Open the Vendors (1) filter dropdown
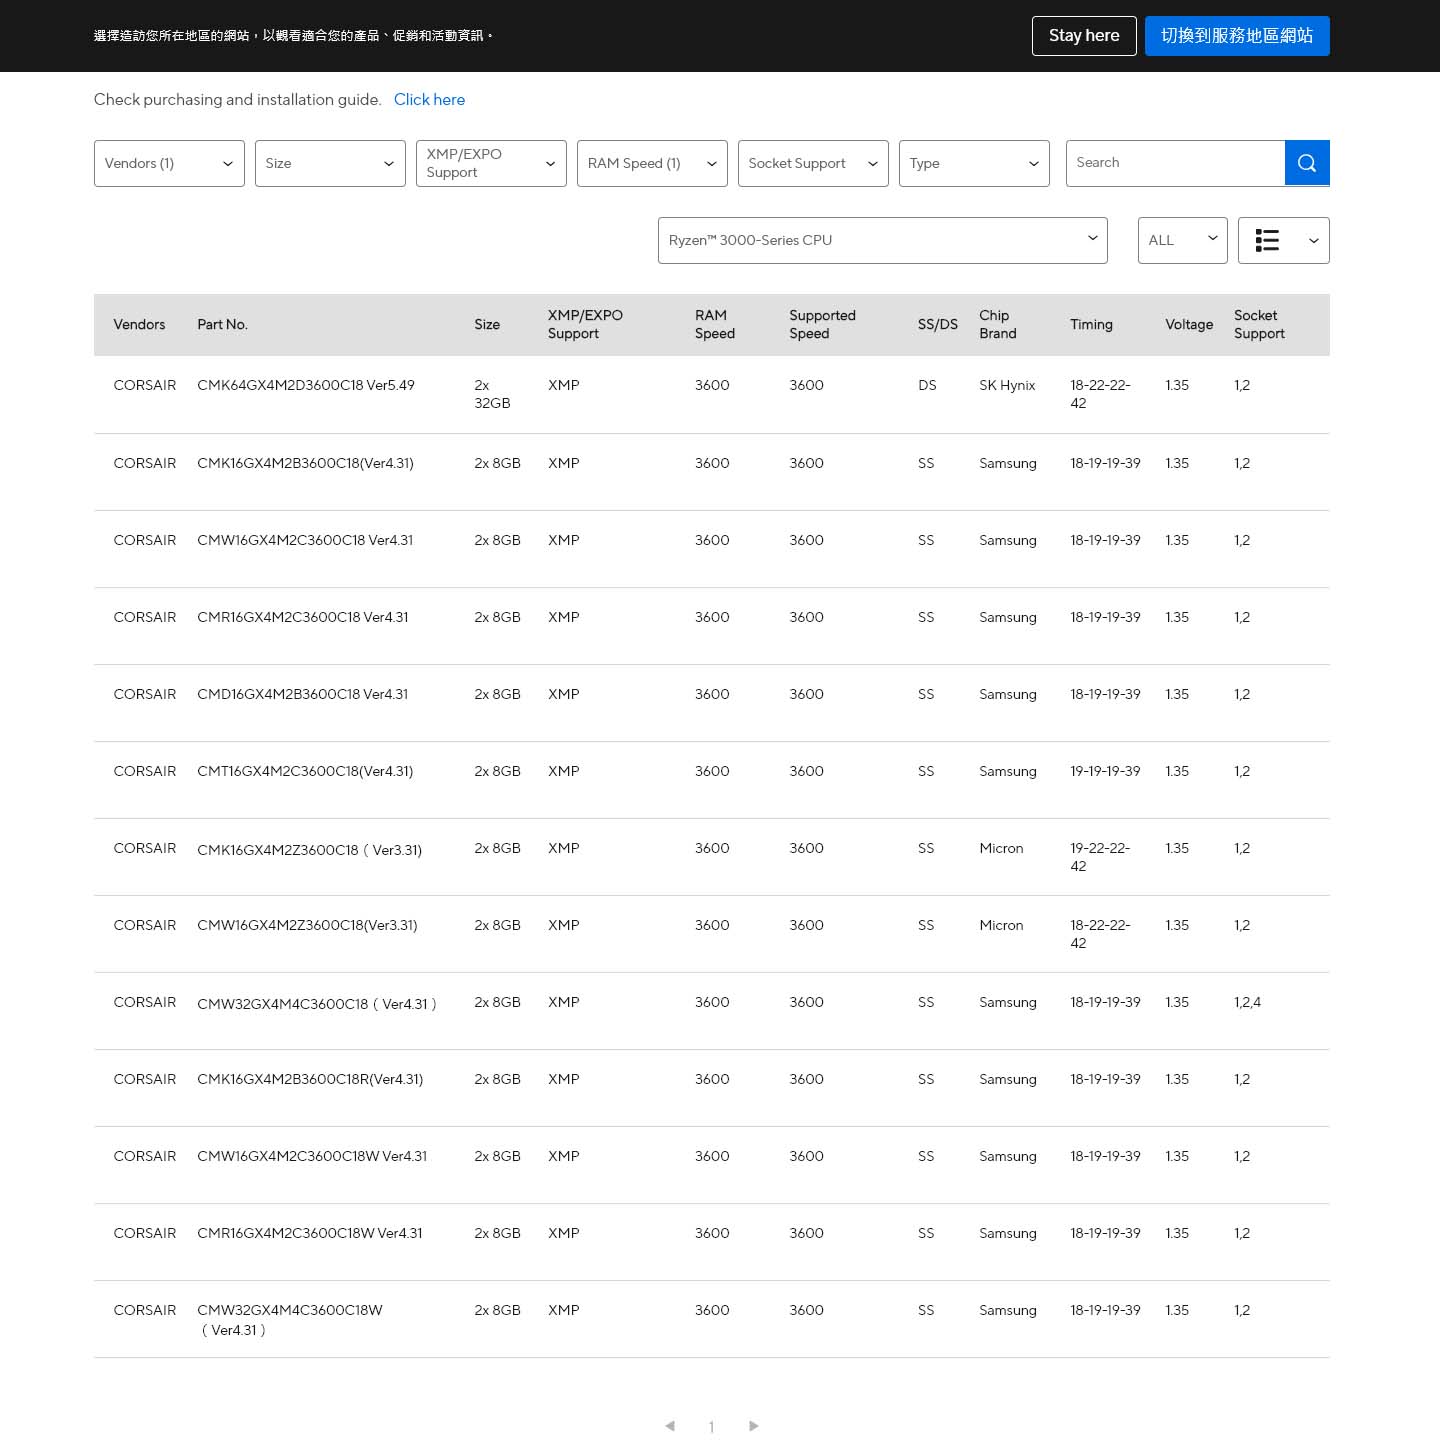Screen dimensions: 1440x1440 (169, 163)
